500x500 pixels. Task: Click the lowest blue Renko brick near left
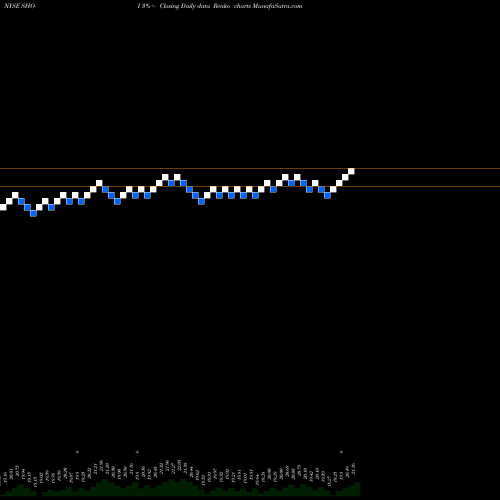click(x=33, y=213)
